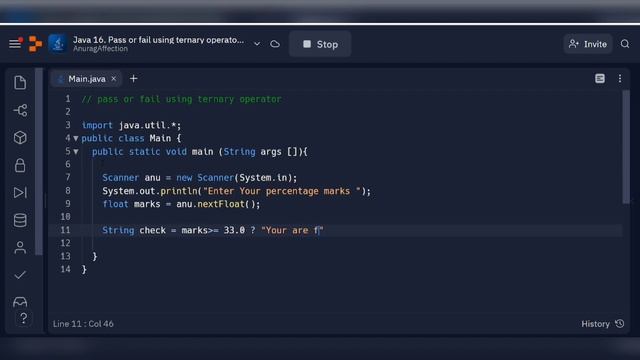Screen dimensions: 640x360
Task: Click the Line 11 : Col 46 status
Action: [83, 324]
